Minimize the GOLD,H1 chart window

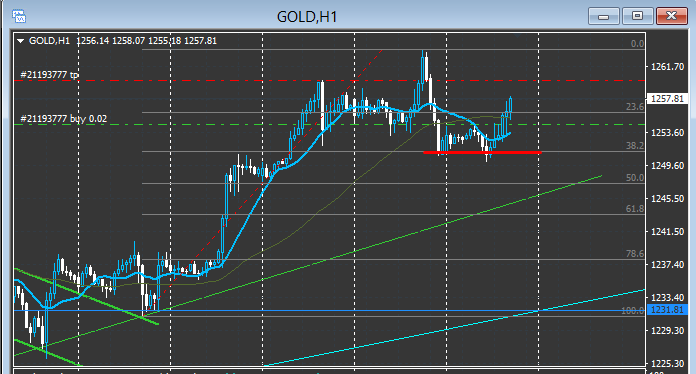603,16
